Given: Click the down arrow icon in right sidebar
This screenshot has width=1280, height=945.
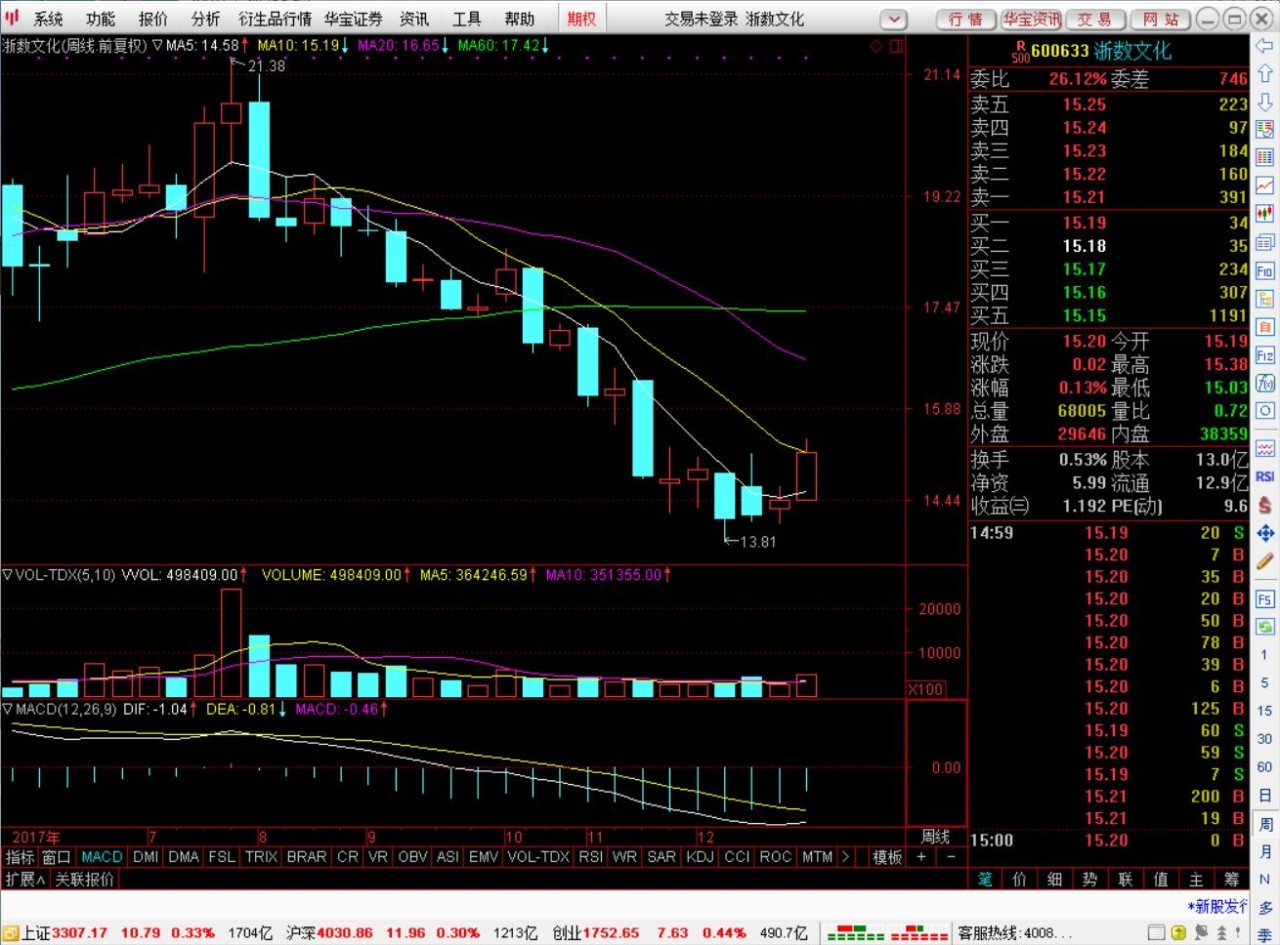Looking at the screenshot, I should pyautogui.click(x=1265, y=102).
